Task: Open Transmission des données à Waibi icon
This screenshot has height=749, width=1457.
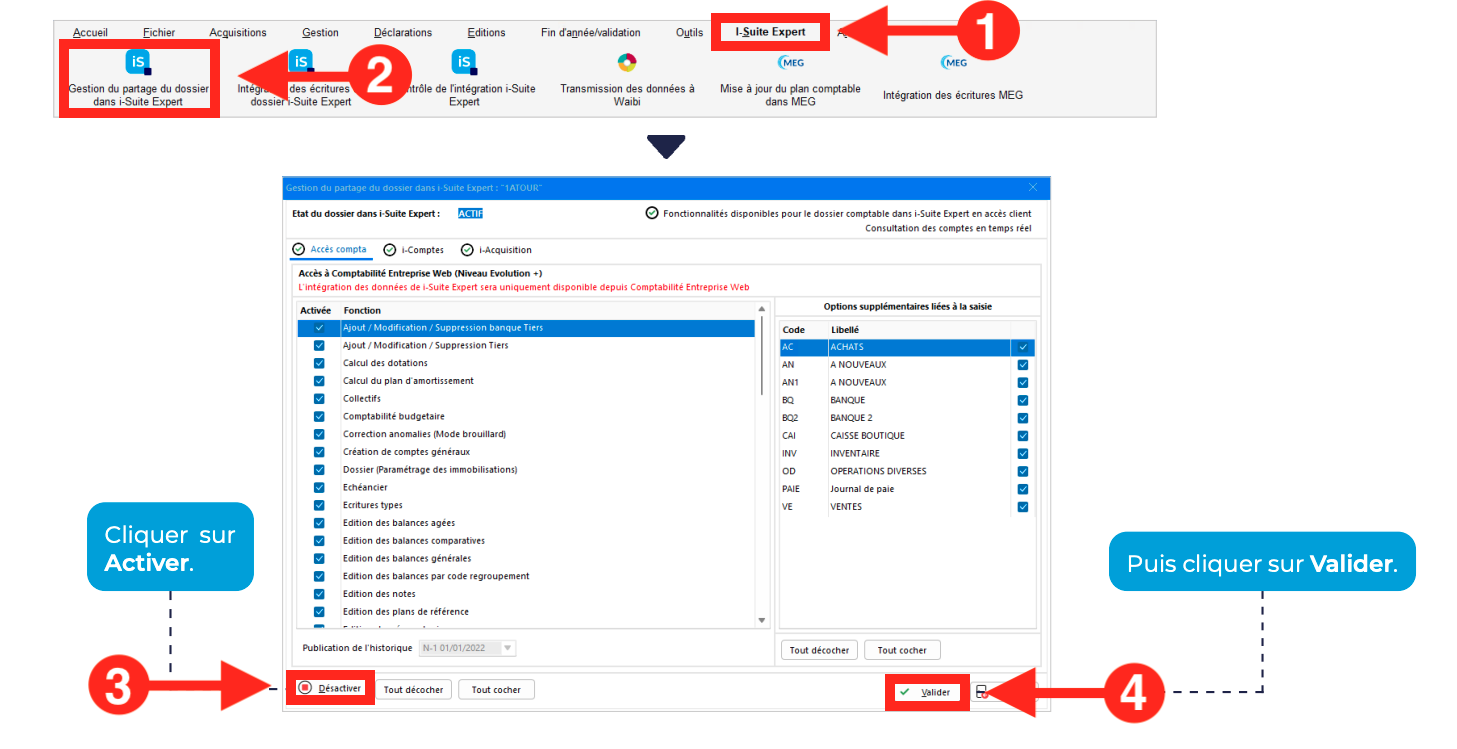Action: pos(627,62)
